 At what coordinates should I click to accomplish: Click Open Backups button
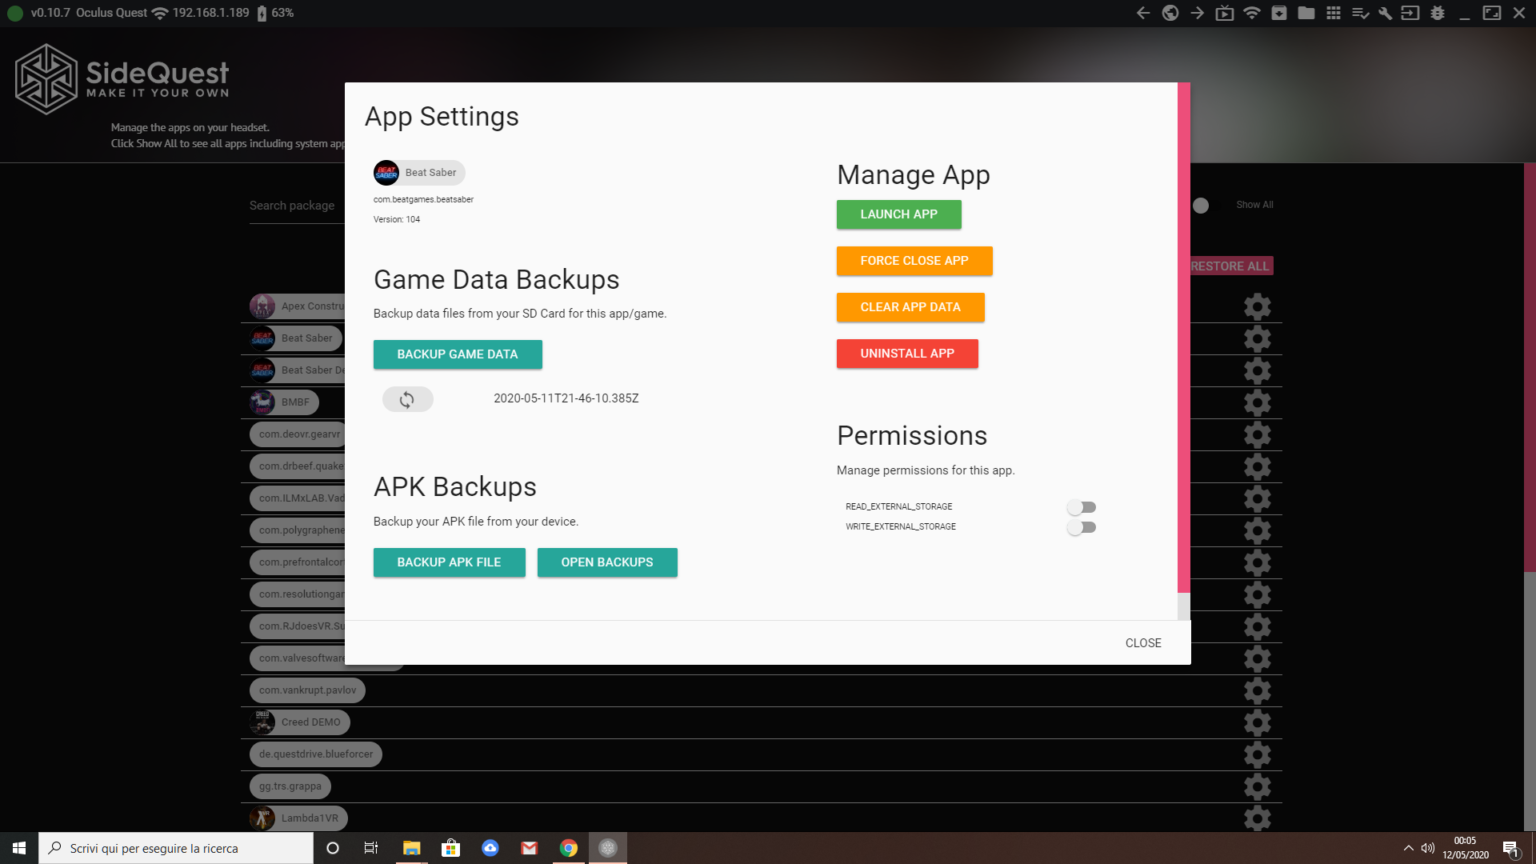pos(607,562)
